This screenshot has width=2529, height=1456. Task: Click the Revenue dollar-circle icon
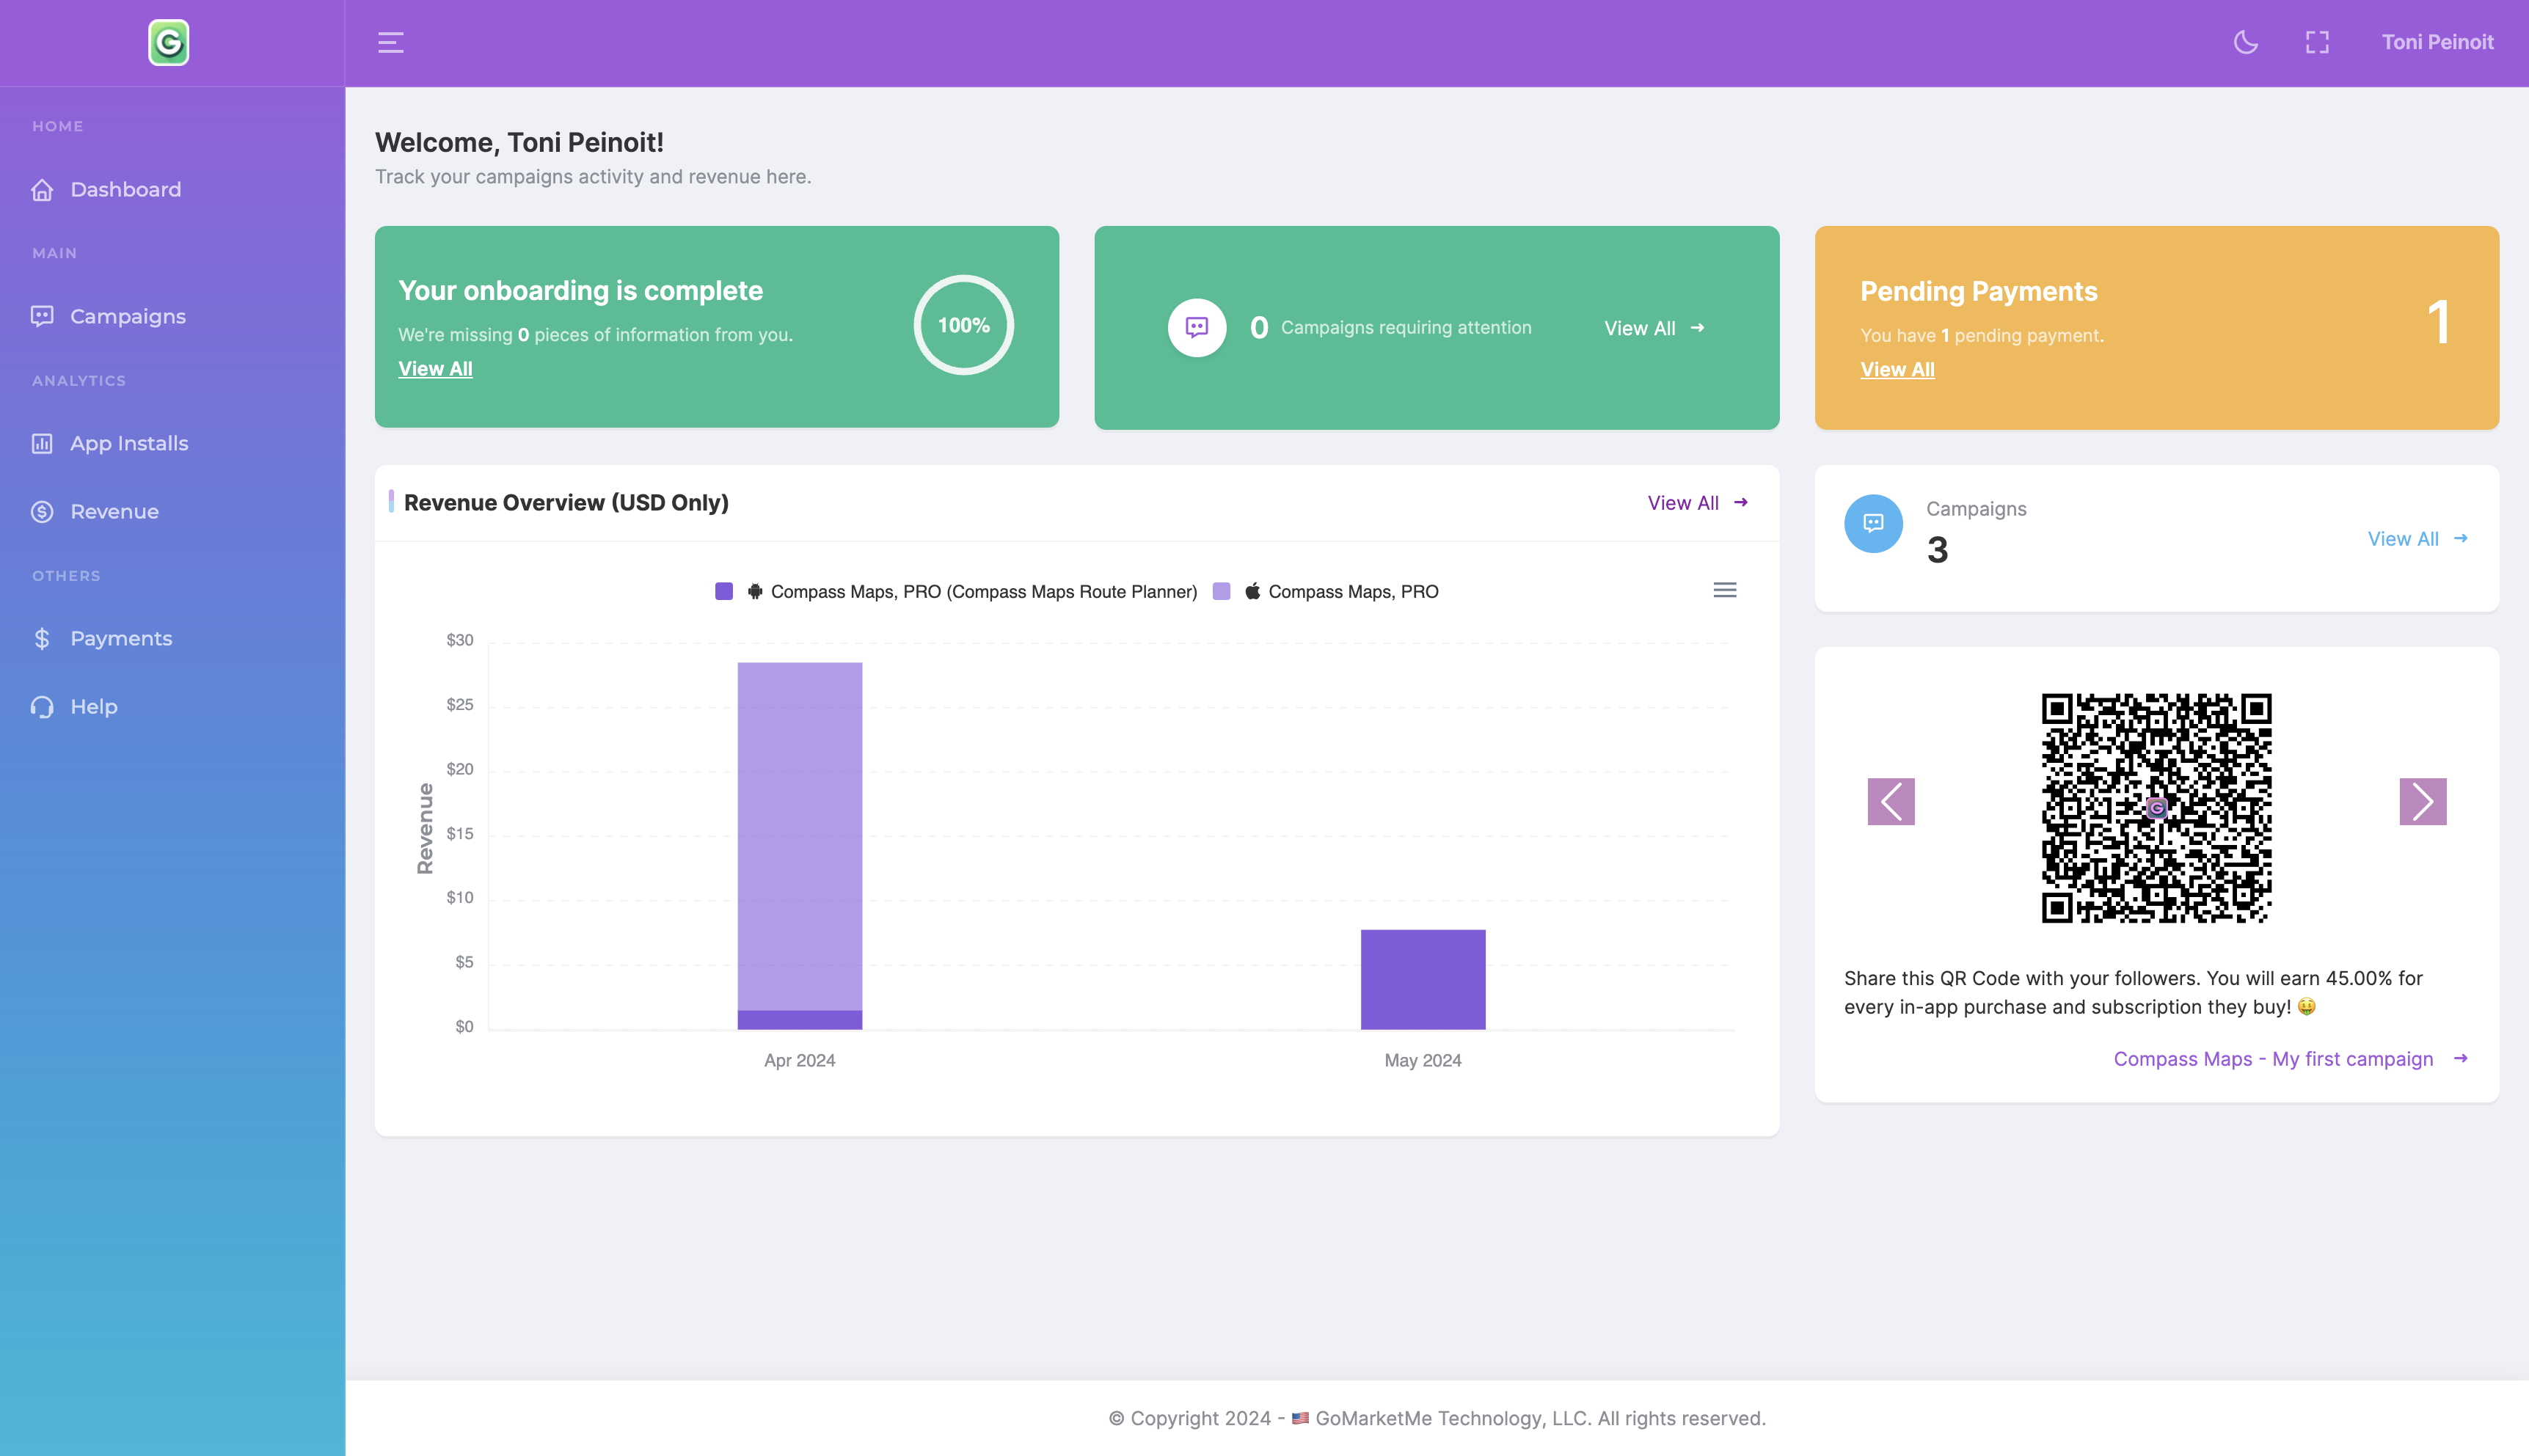pyautogui.click(x=42, y=511)
